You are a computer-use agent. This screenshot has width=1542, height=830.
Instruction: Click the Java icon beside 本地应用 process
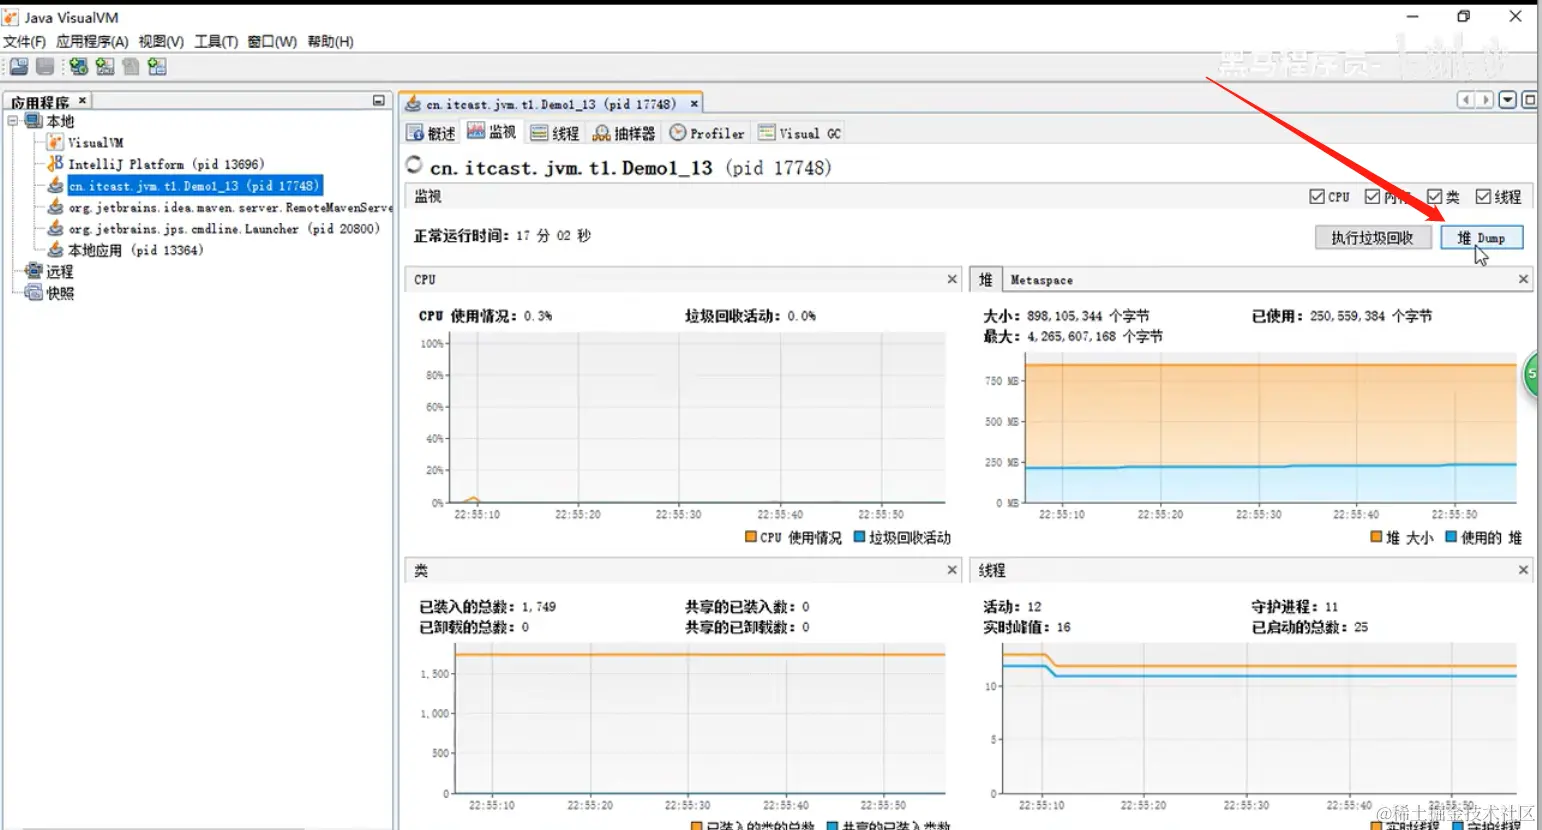pyautogui.click(x=56, y=250)
